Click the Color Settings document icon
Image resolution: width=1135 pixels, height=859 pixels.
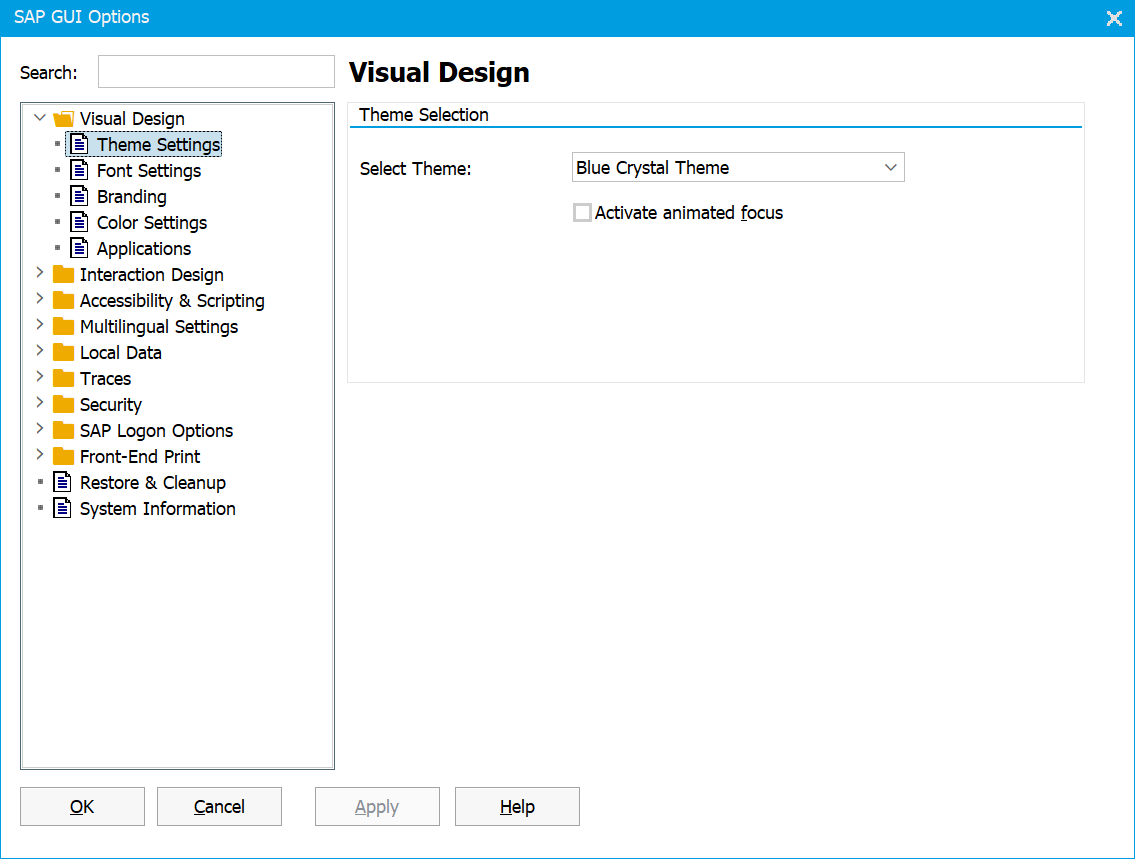point(79,222)
